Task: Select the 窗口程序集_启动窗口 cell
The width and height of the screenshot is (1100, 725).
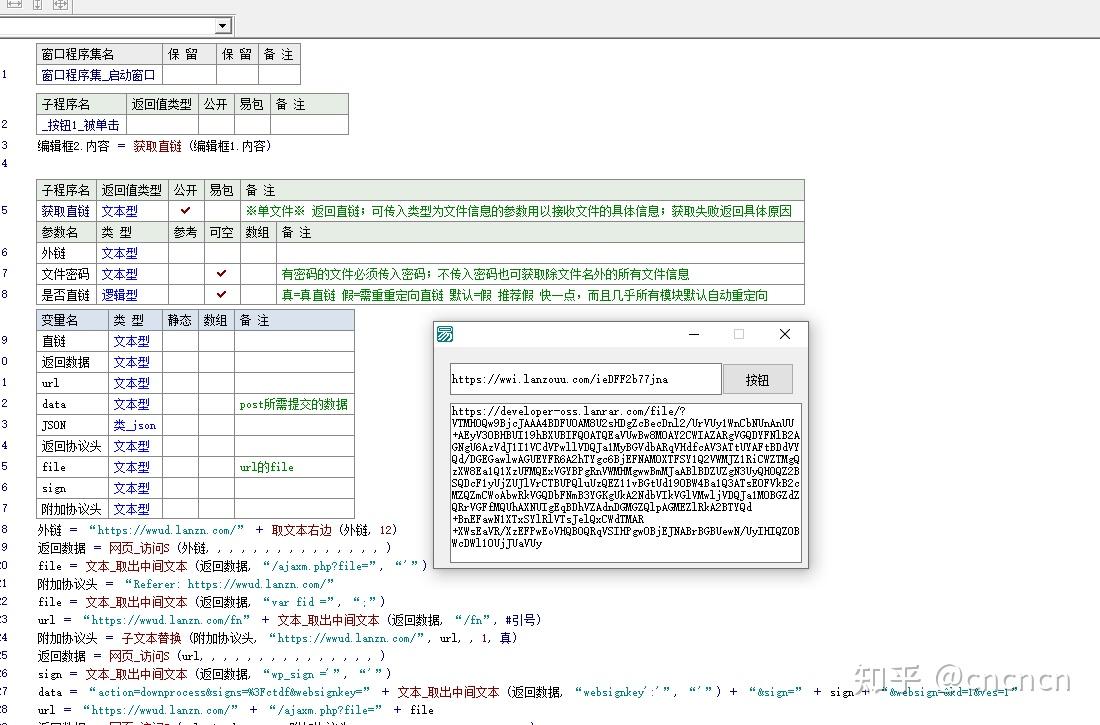Action: [96, 75]
